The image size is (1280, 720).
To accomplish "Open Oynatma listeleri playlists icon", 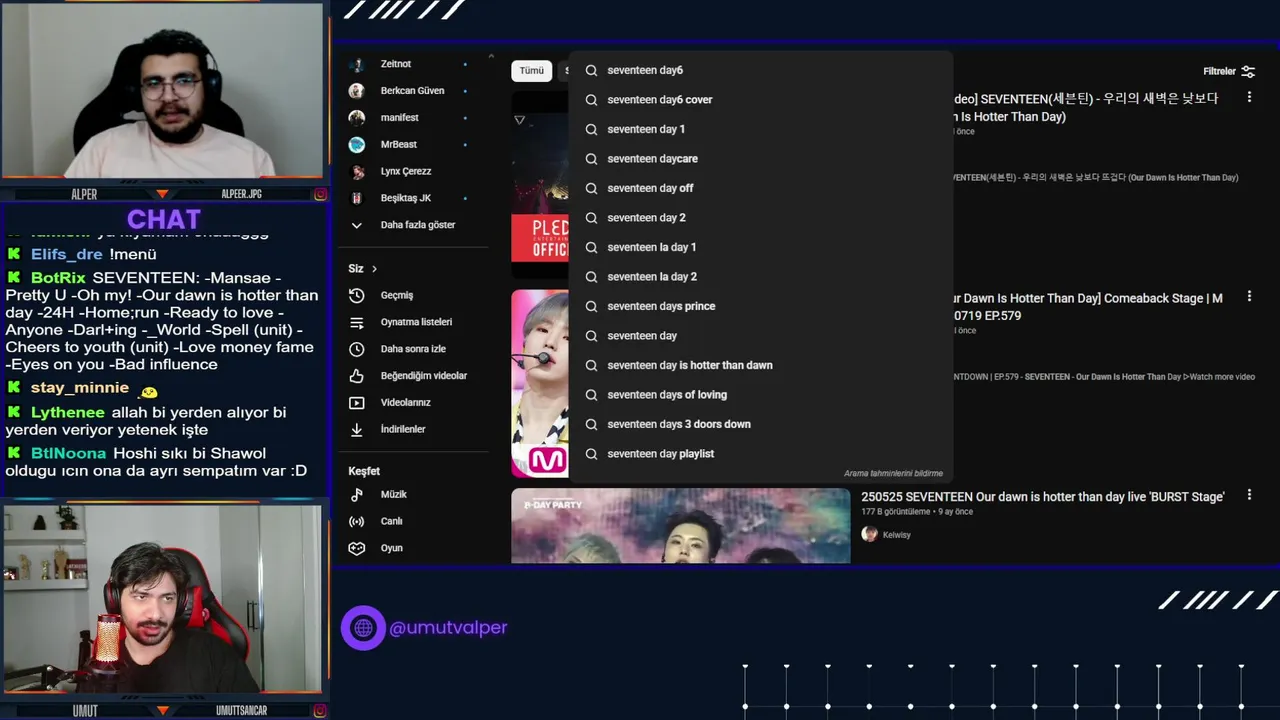I will [x=356, y=322].
